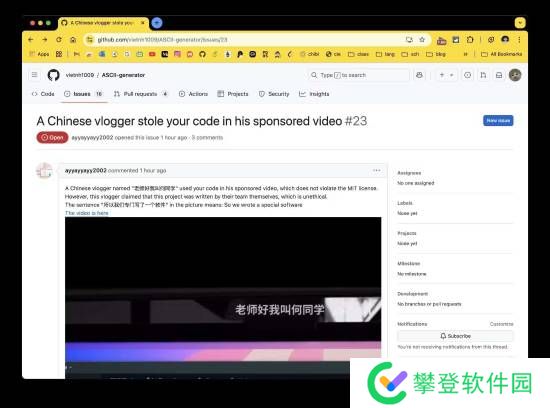Open the GitHub hamburger navigation menu
Image resolution: width=550 pixels, height=408 pixels.
pyautogui.click(x=34, y=75)
